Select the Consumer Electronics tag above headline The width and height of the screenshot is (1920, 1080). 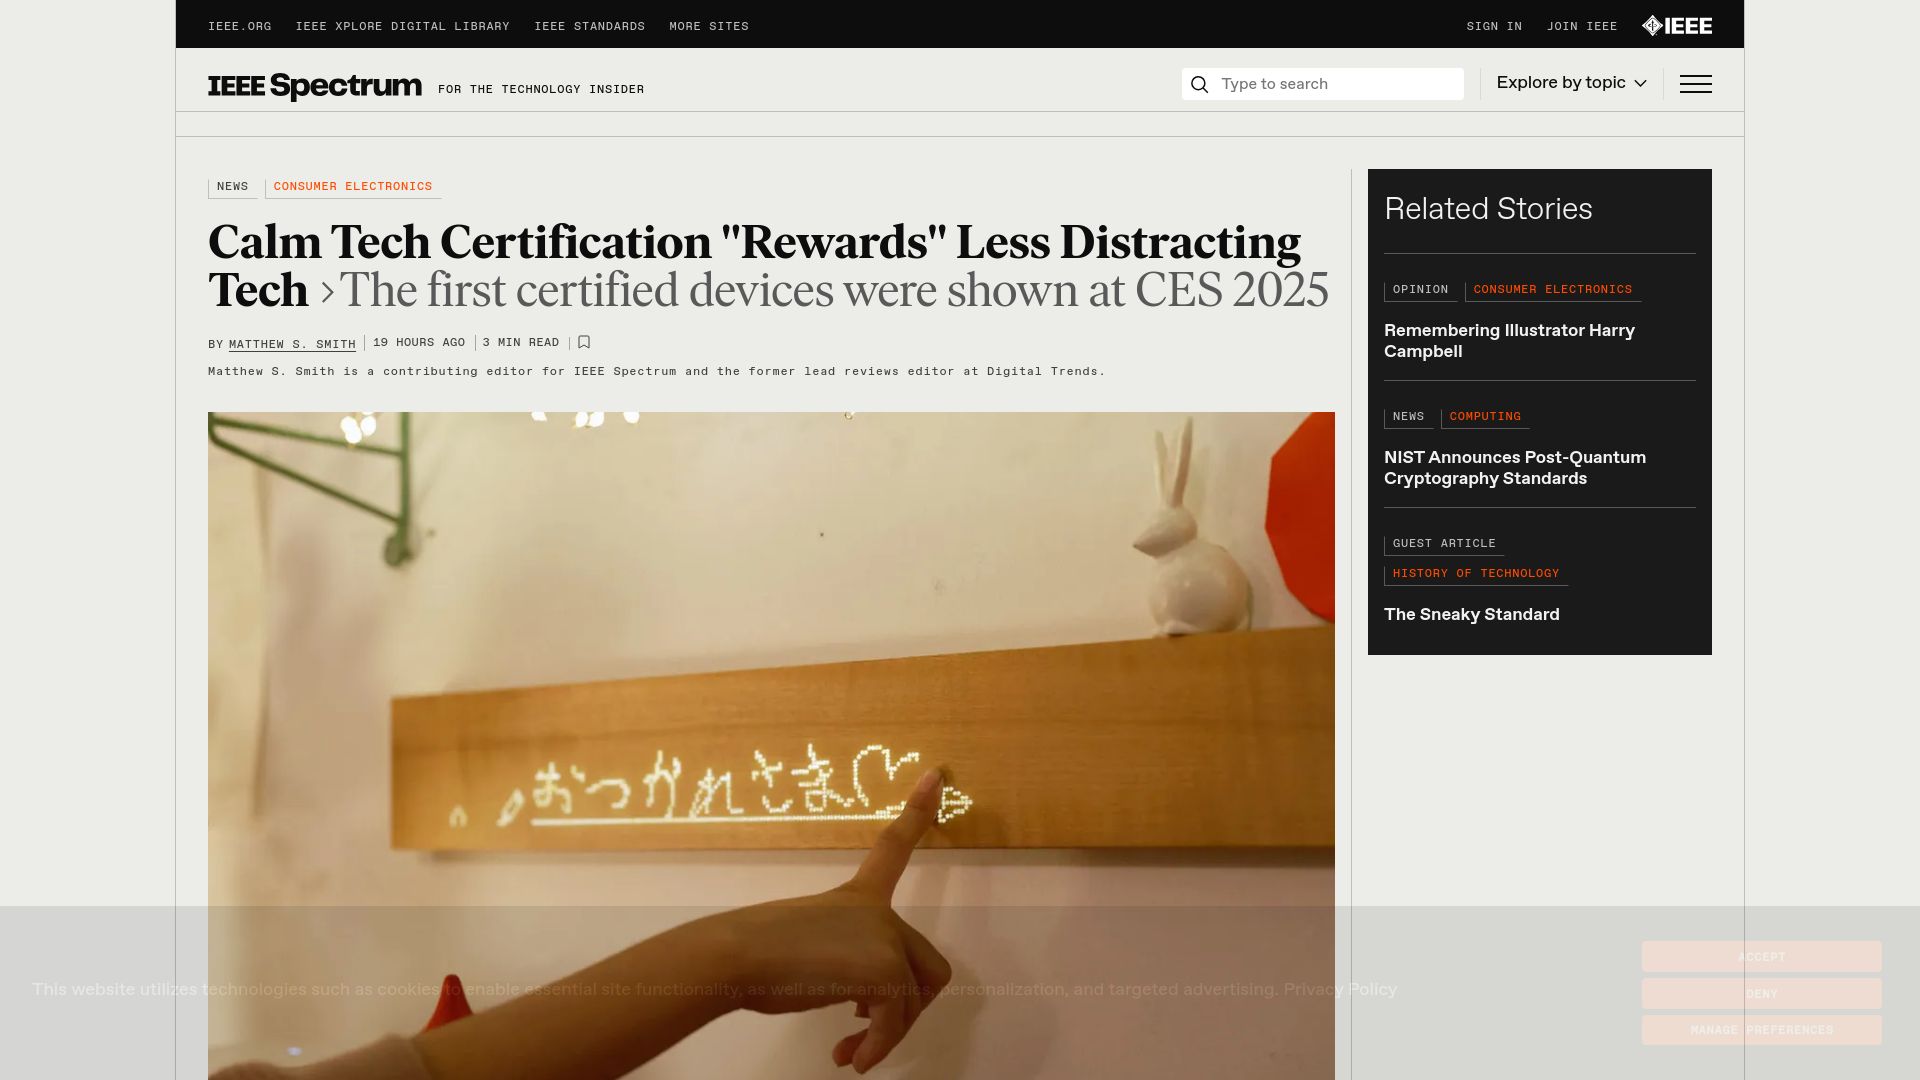tap(353, 187)
